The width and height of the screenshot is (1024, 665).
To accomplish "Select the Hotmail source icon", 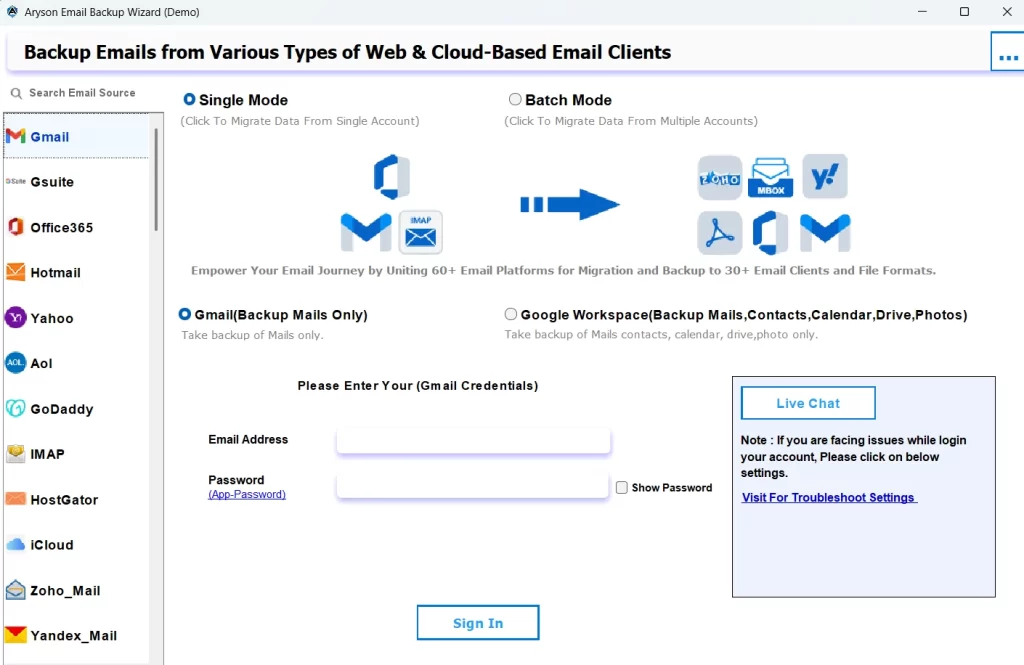I will click(54, 272).
